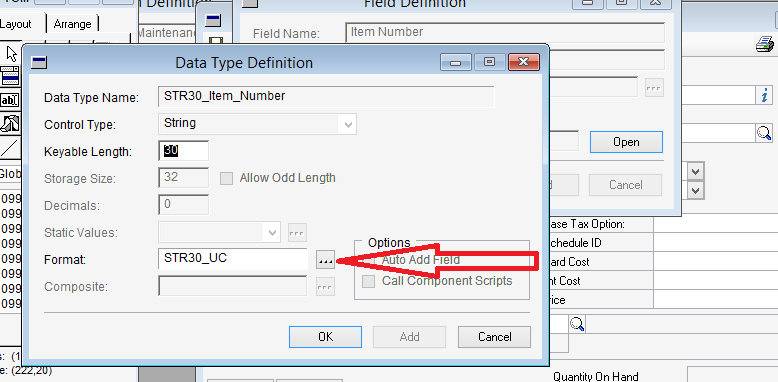Click the Static Values ellipsis button
The image size is (778, 382).
297,232
